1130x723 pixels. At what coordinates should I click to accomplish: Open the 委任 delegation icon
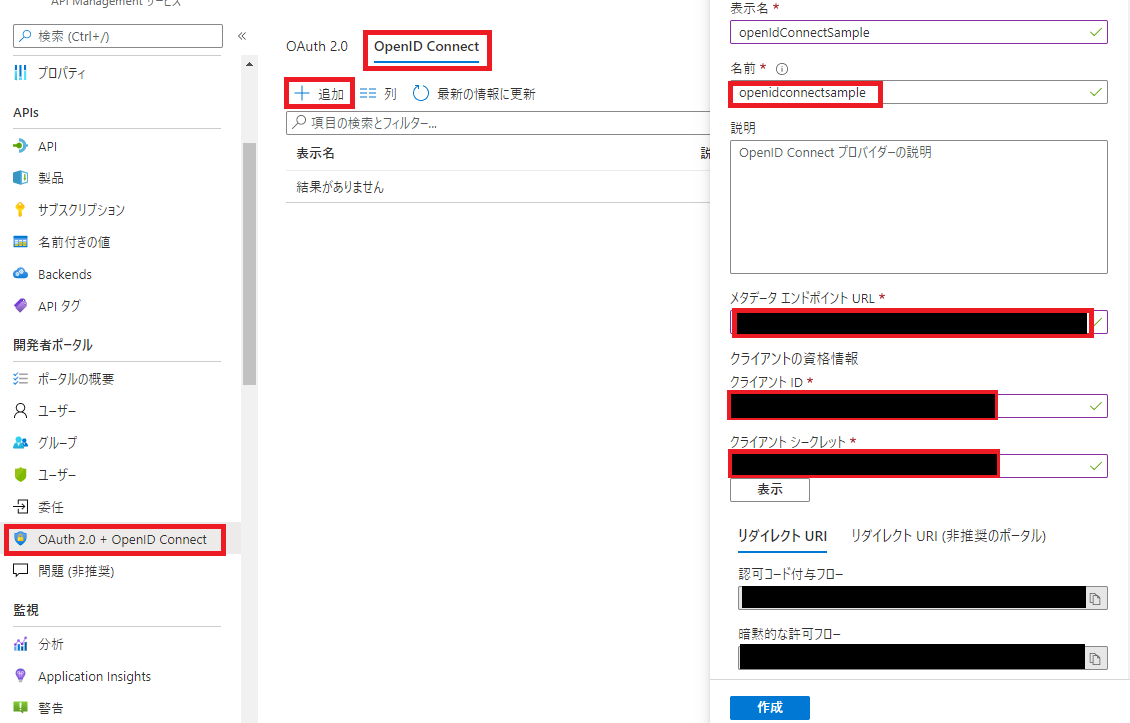[20, 507]
